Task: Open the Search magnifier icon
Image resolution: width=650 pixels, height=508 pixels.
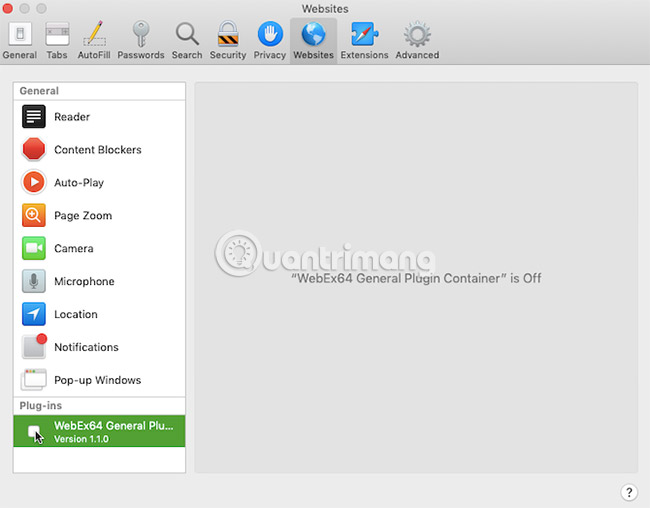Action: click(x=187, y=34)
